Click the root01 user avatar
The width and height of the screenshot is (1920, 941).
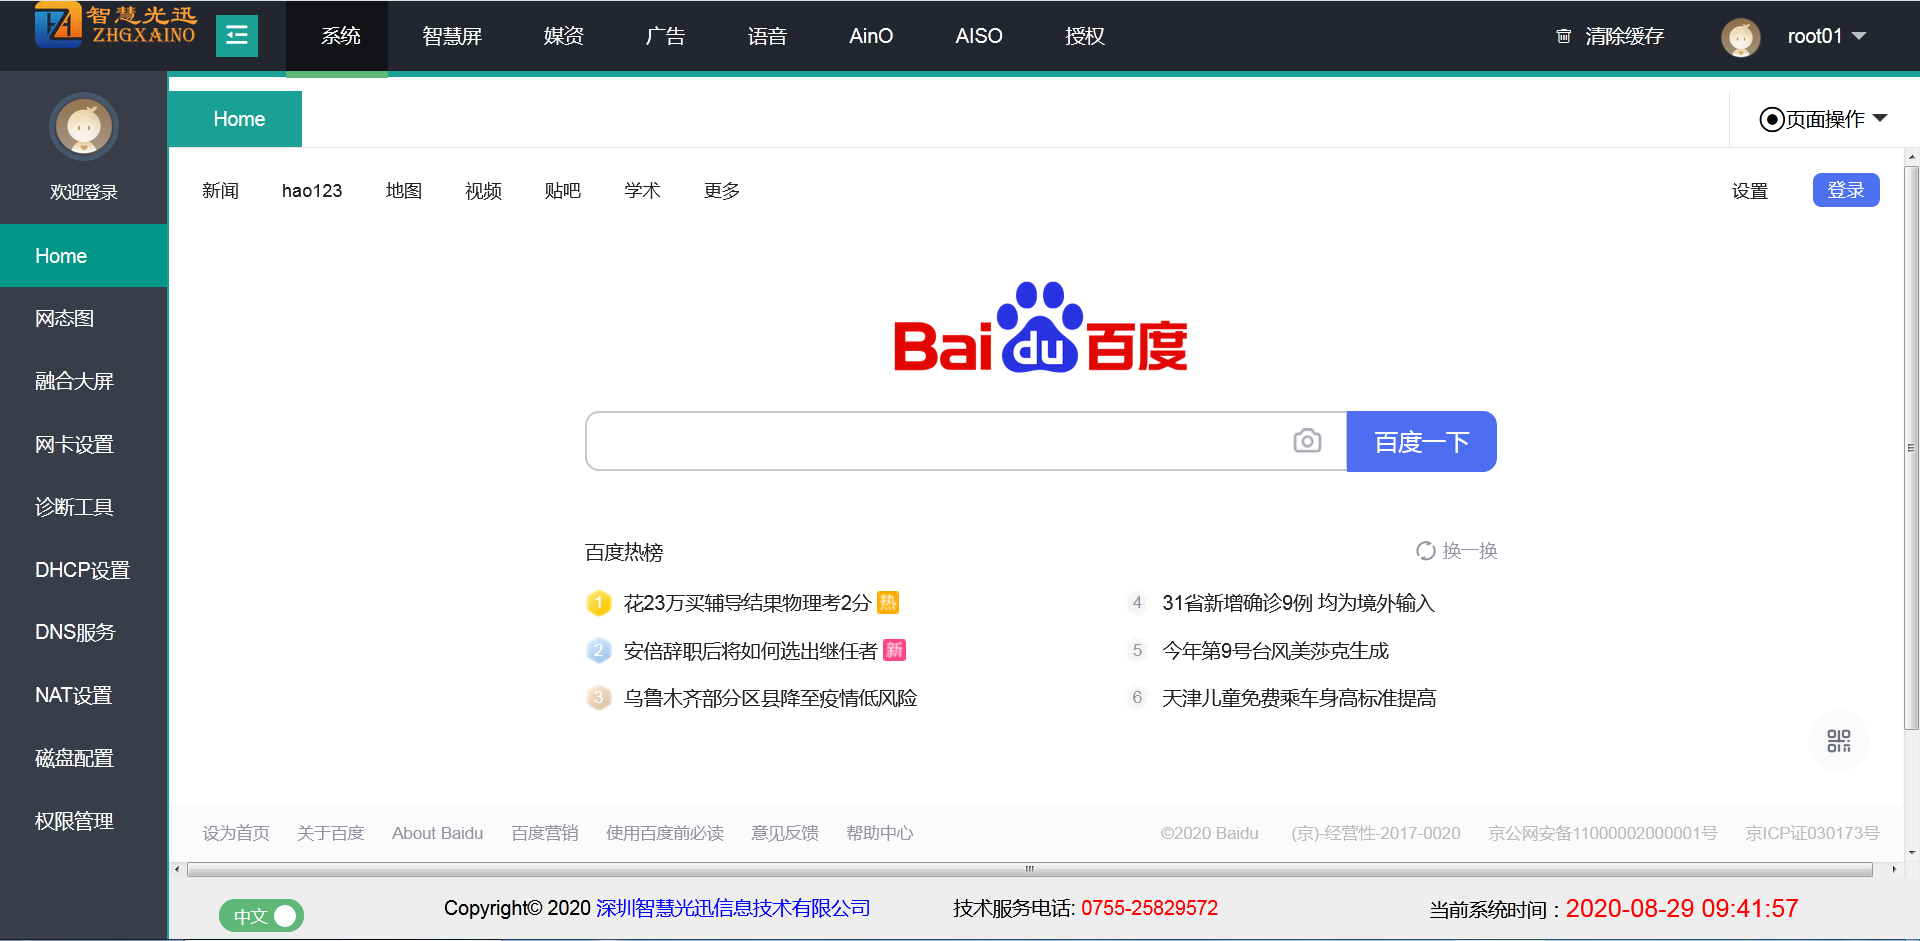[1740, 37]
